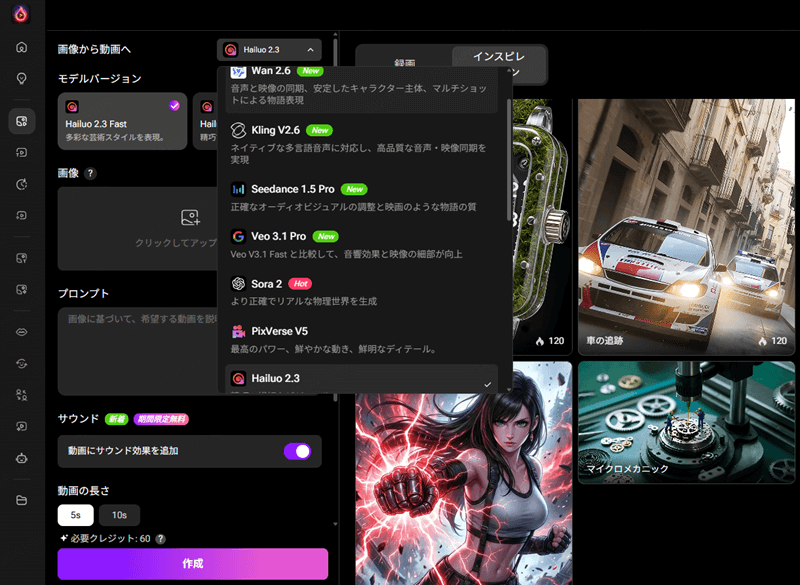Viewport: 800px width, 585px height.
Task: Switch to the インスピレーション tab
Action: (x=498, y=58)
